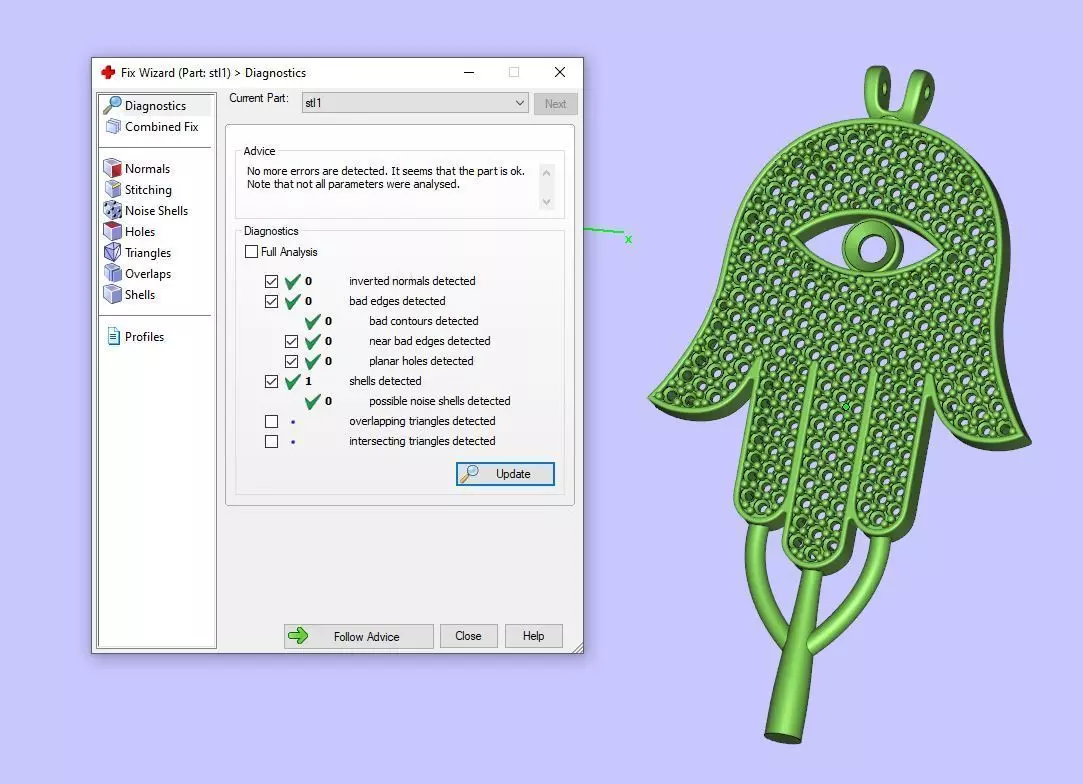The height and width of the screenshot is (784, 1083).
Task: Click green checkmark beside bad contours detected
Action: click(313, 321)
